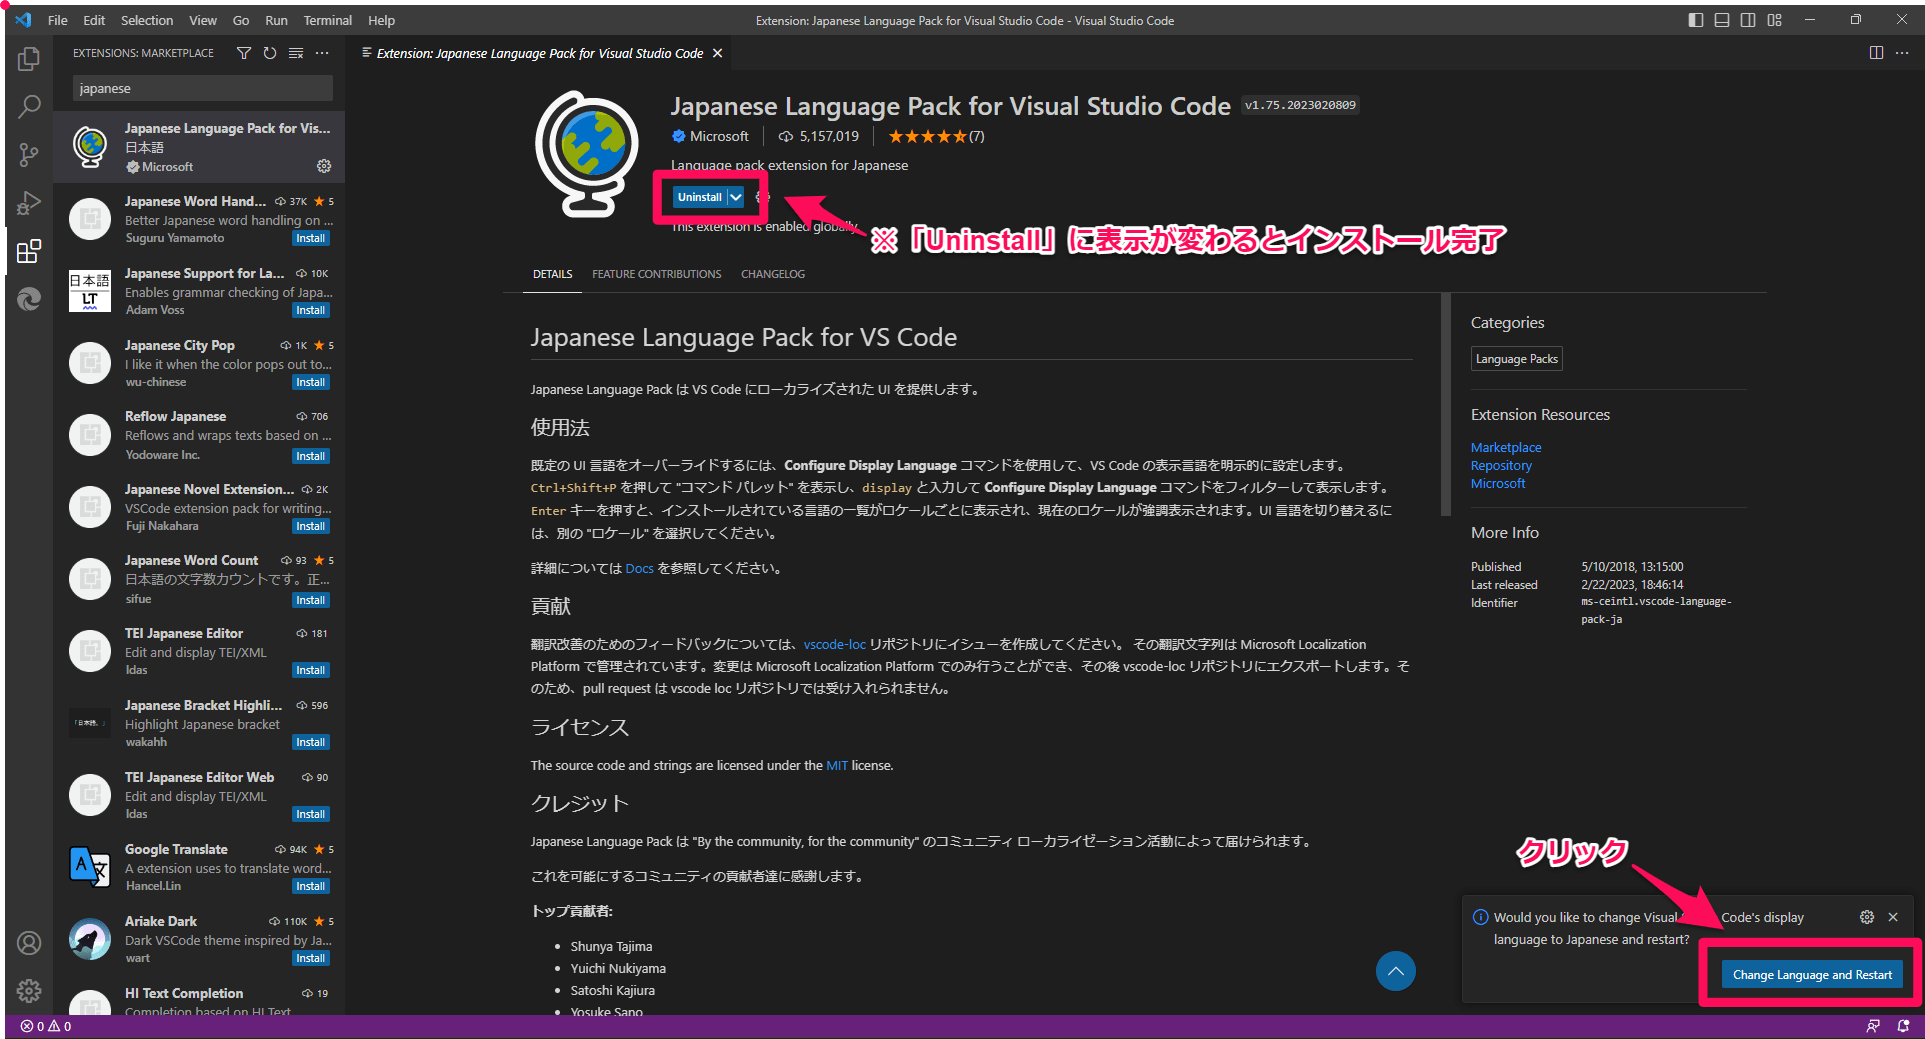Click the Microsoft publisher name
The height and width of the screenshot is (1039, 1925).
pos(719,136)
